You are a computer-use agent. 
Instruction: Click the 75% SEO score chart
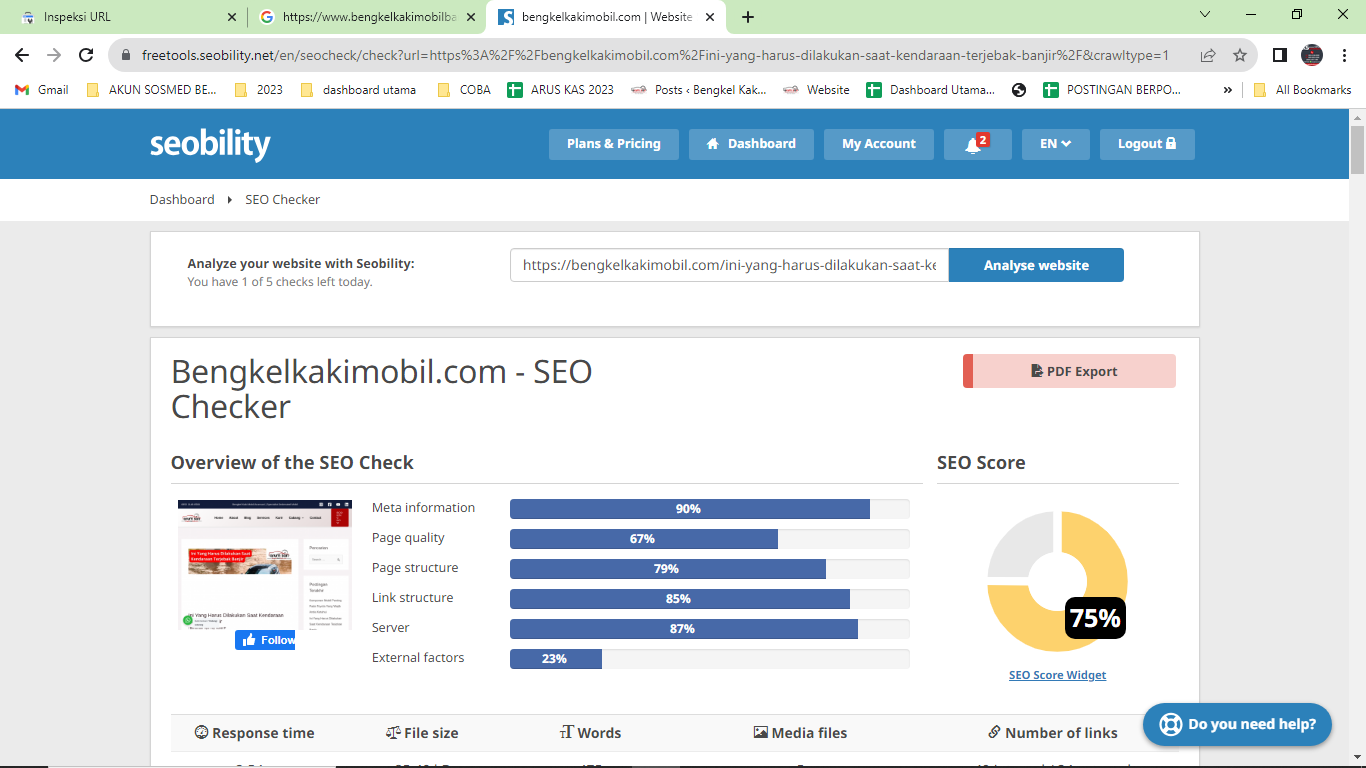(1058, 581)
